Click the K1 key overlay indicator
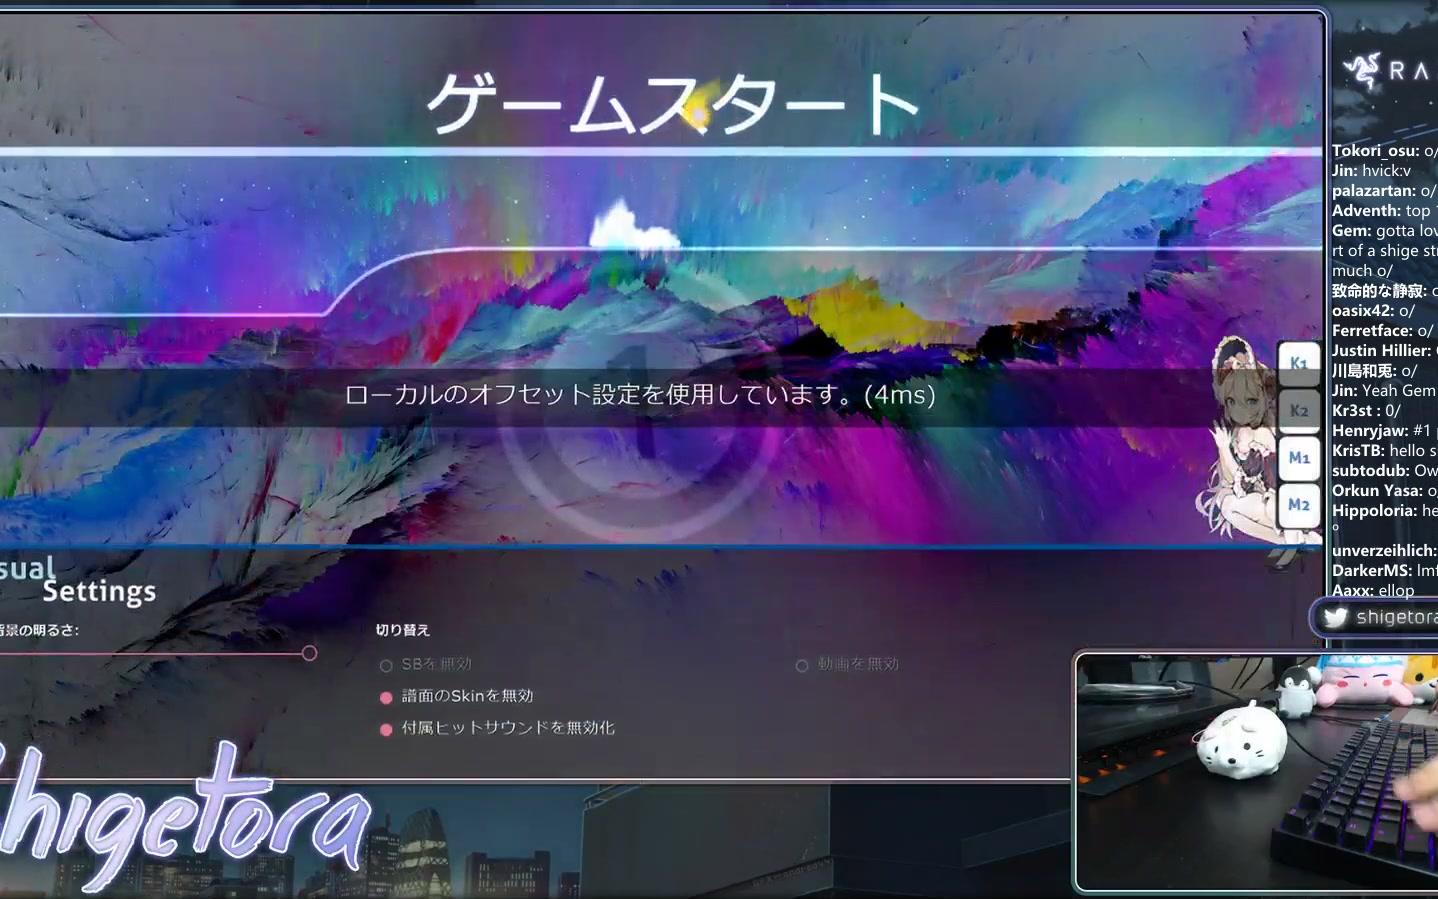The height and width of the screenshot is (899, 1438). (x=1299, y=364)
